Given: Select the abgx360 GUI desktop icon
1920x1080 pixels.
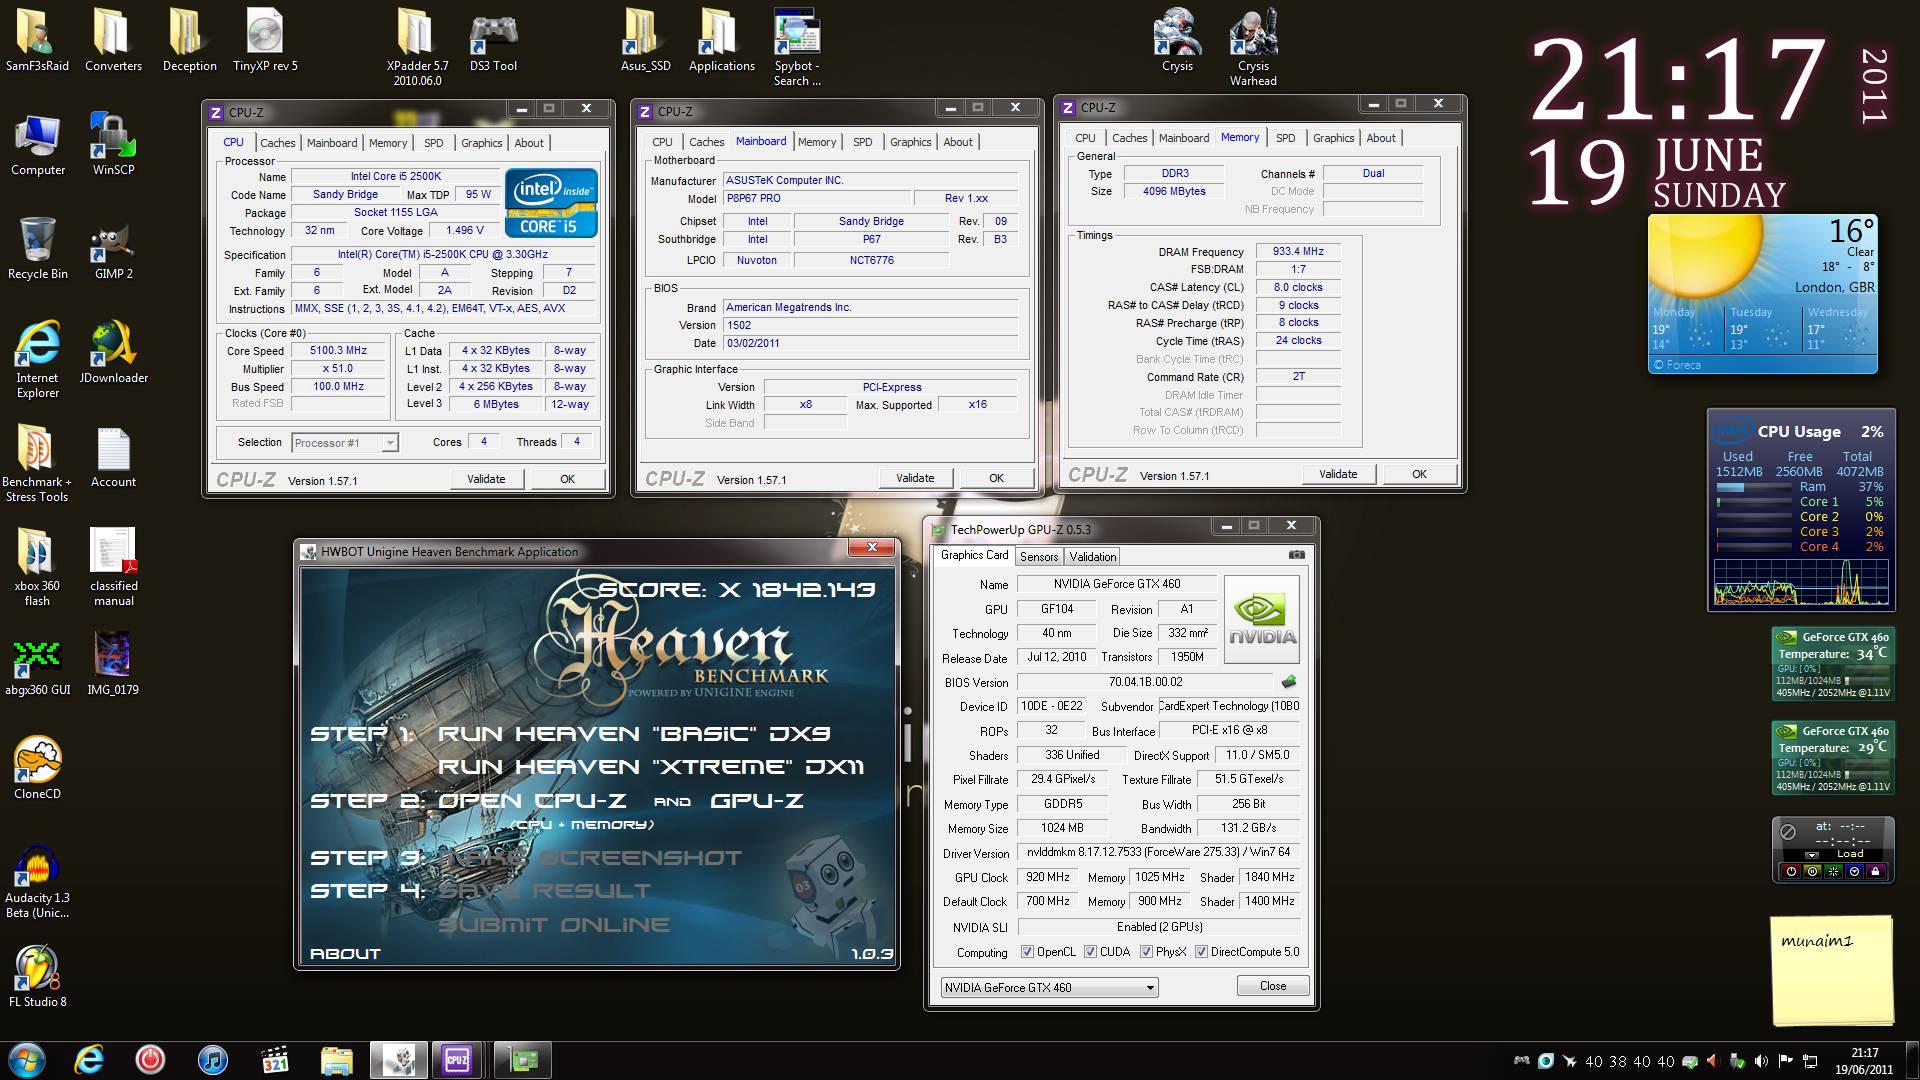Looking at the screenshot, I should pyautogui.click(x=37, y=665).
